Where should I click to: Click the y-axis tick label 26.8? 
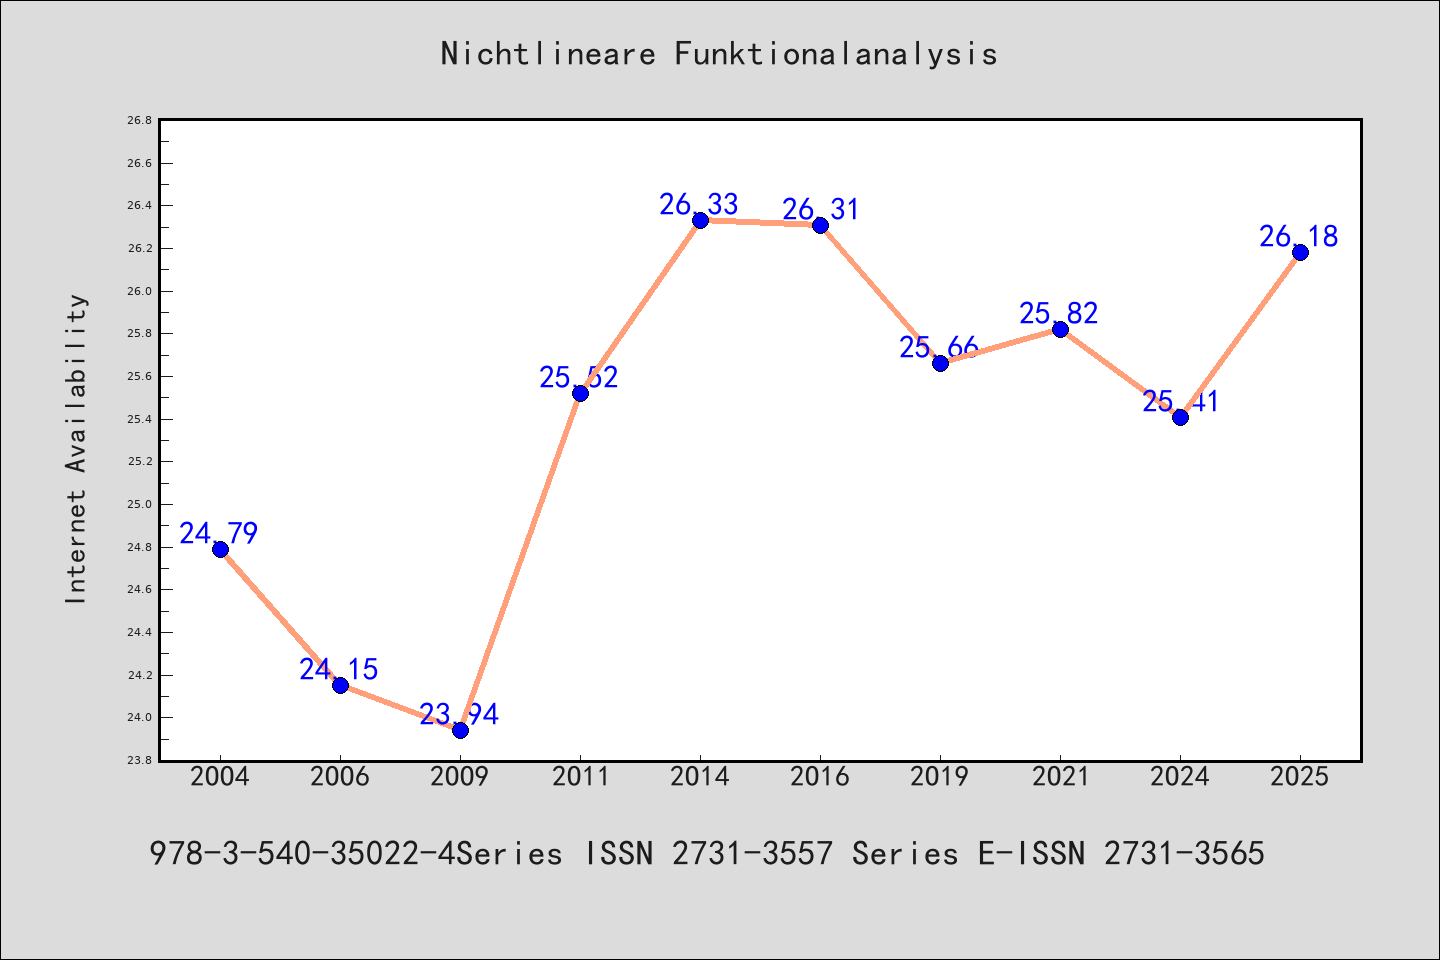point(139,120)
